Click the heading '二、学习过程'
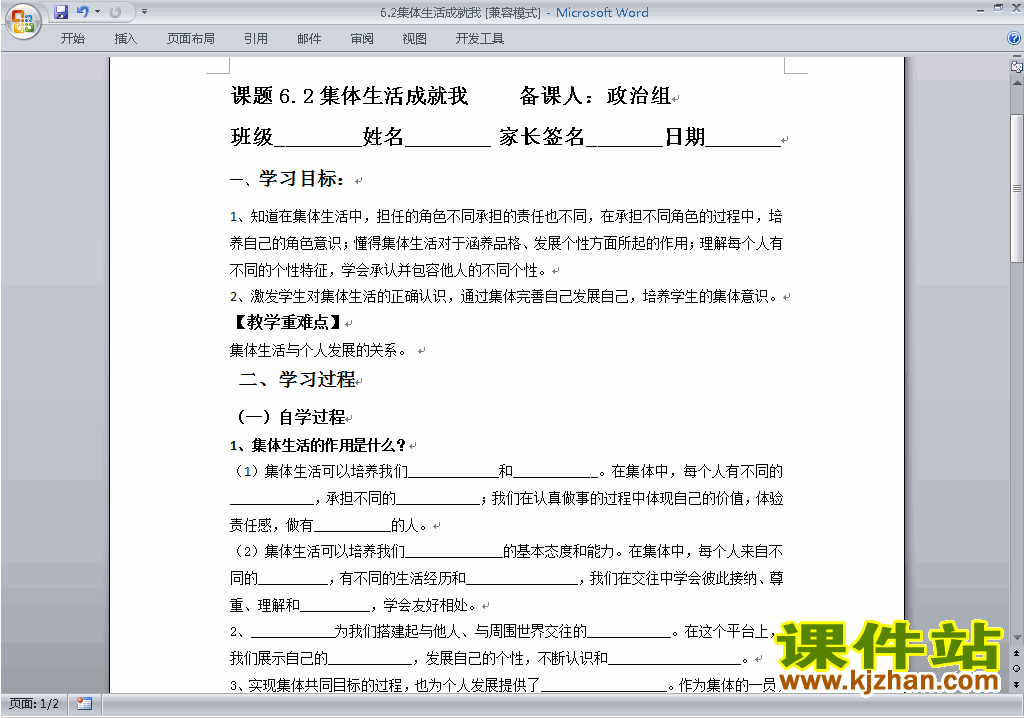Viewport: 1024px width, 718px height. [x=297, y=379]
